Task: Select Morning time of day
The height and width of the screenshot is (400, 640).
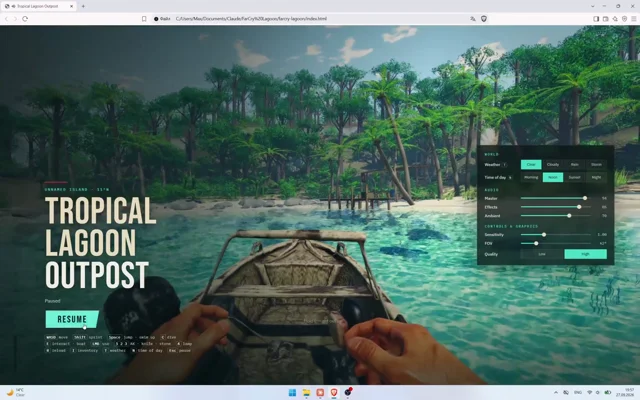Action: click(531, 177)
